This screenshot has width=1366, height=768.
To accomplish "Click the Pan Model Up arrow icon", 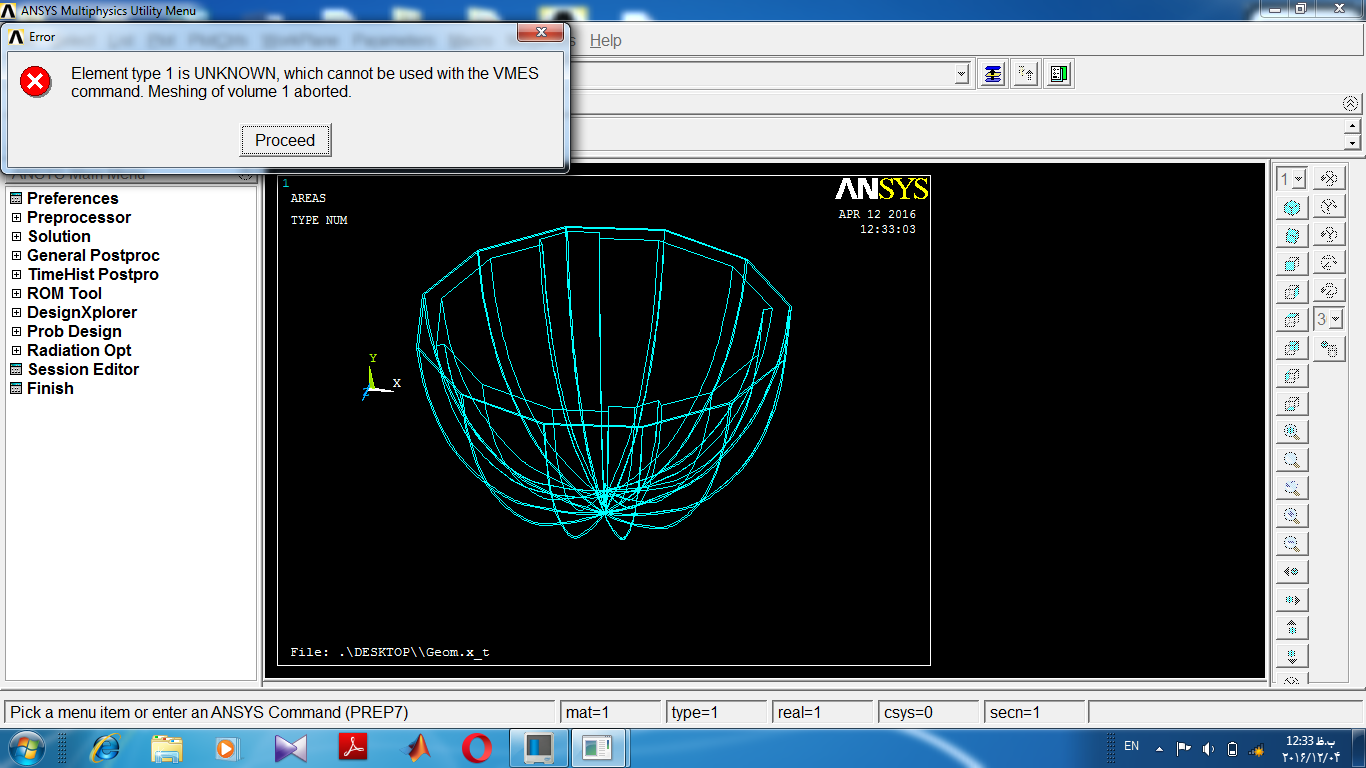I will (x=1292, y=628).
